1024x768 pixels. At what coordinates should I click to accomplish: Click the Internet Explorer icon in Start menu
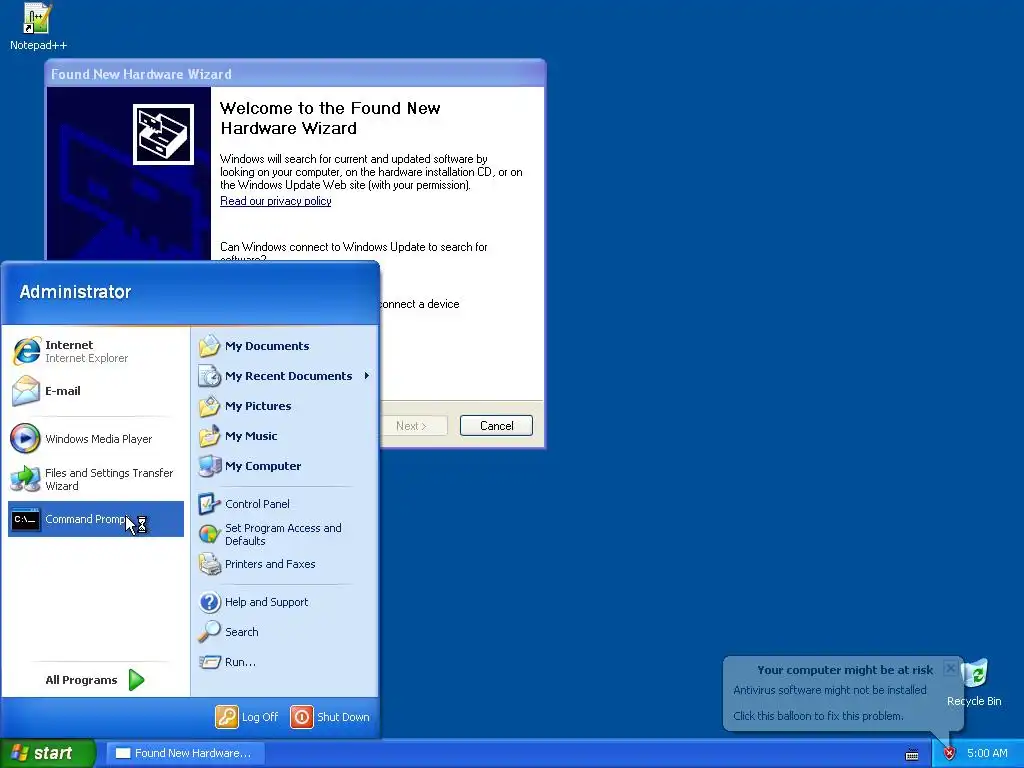point(26,351)
